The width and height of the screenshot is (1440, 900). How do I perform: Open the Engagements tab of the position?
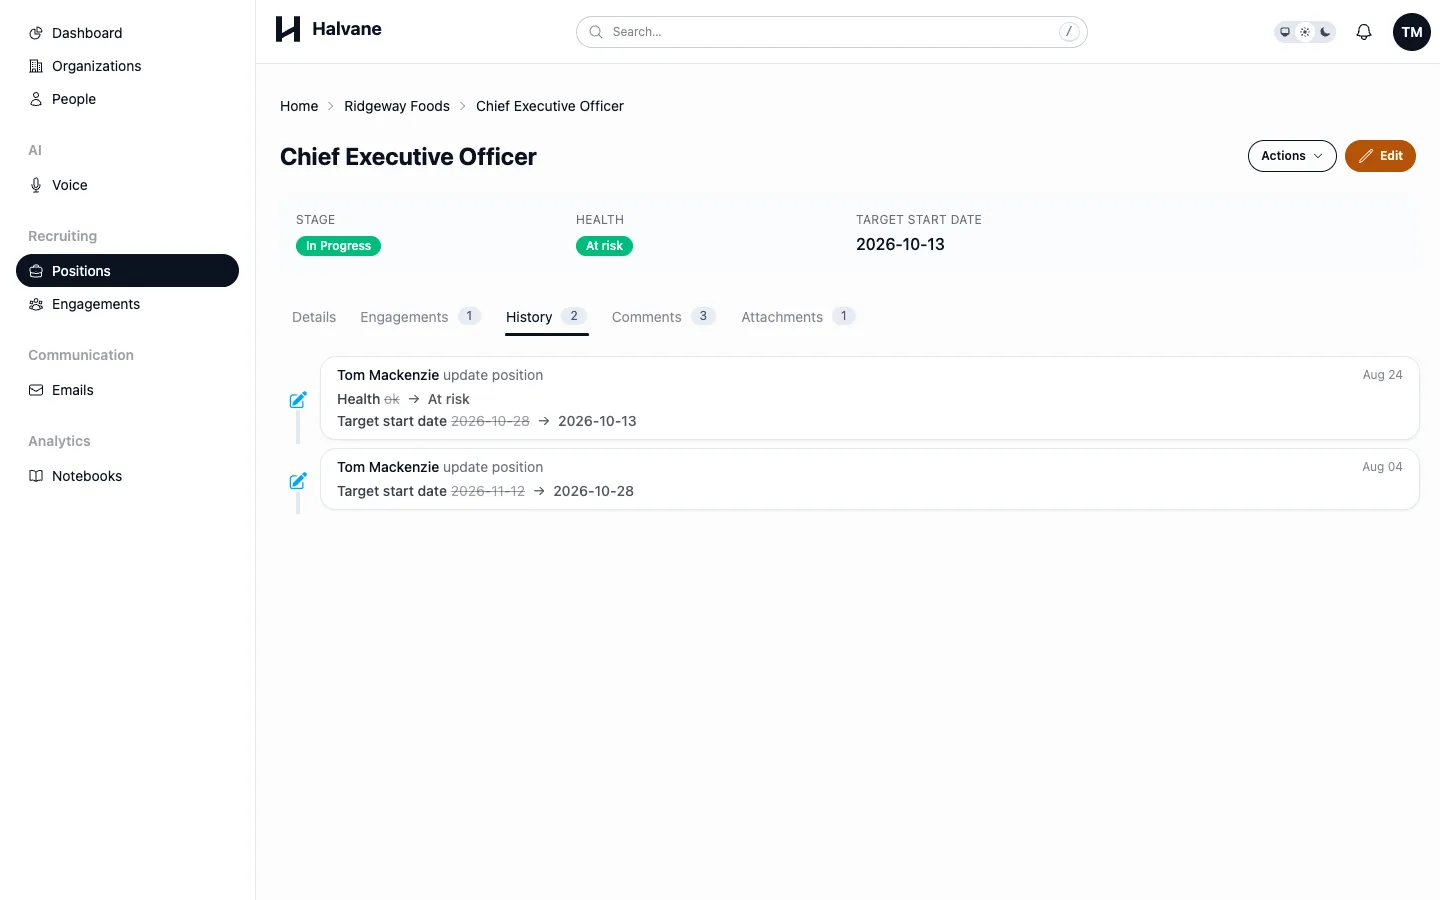[x=421, y=317]
